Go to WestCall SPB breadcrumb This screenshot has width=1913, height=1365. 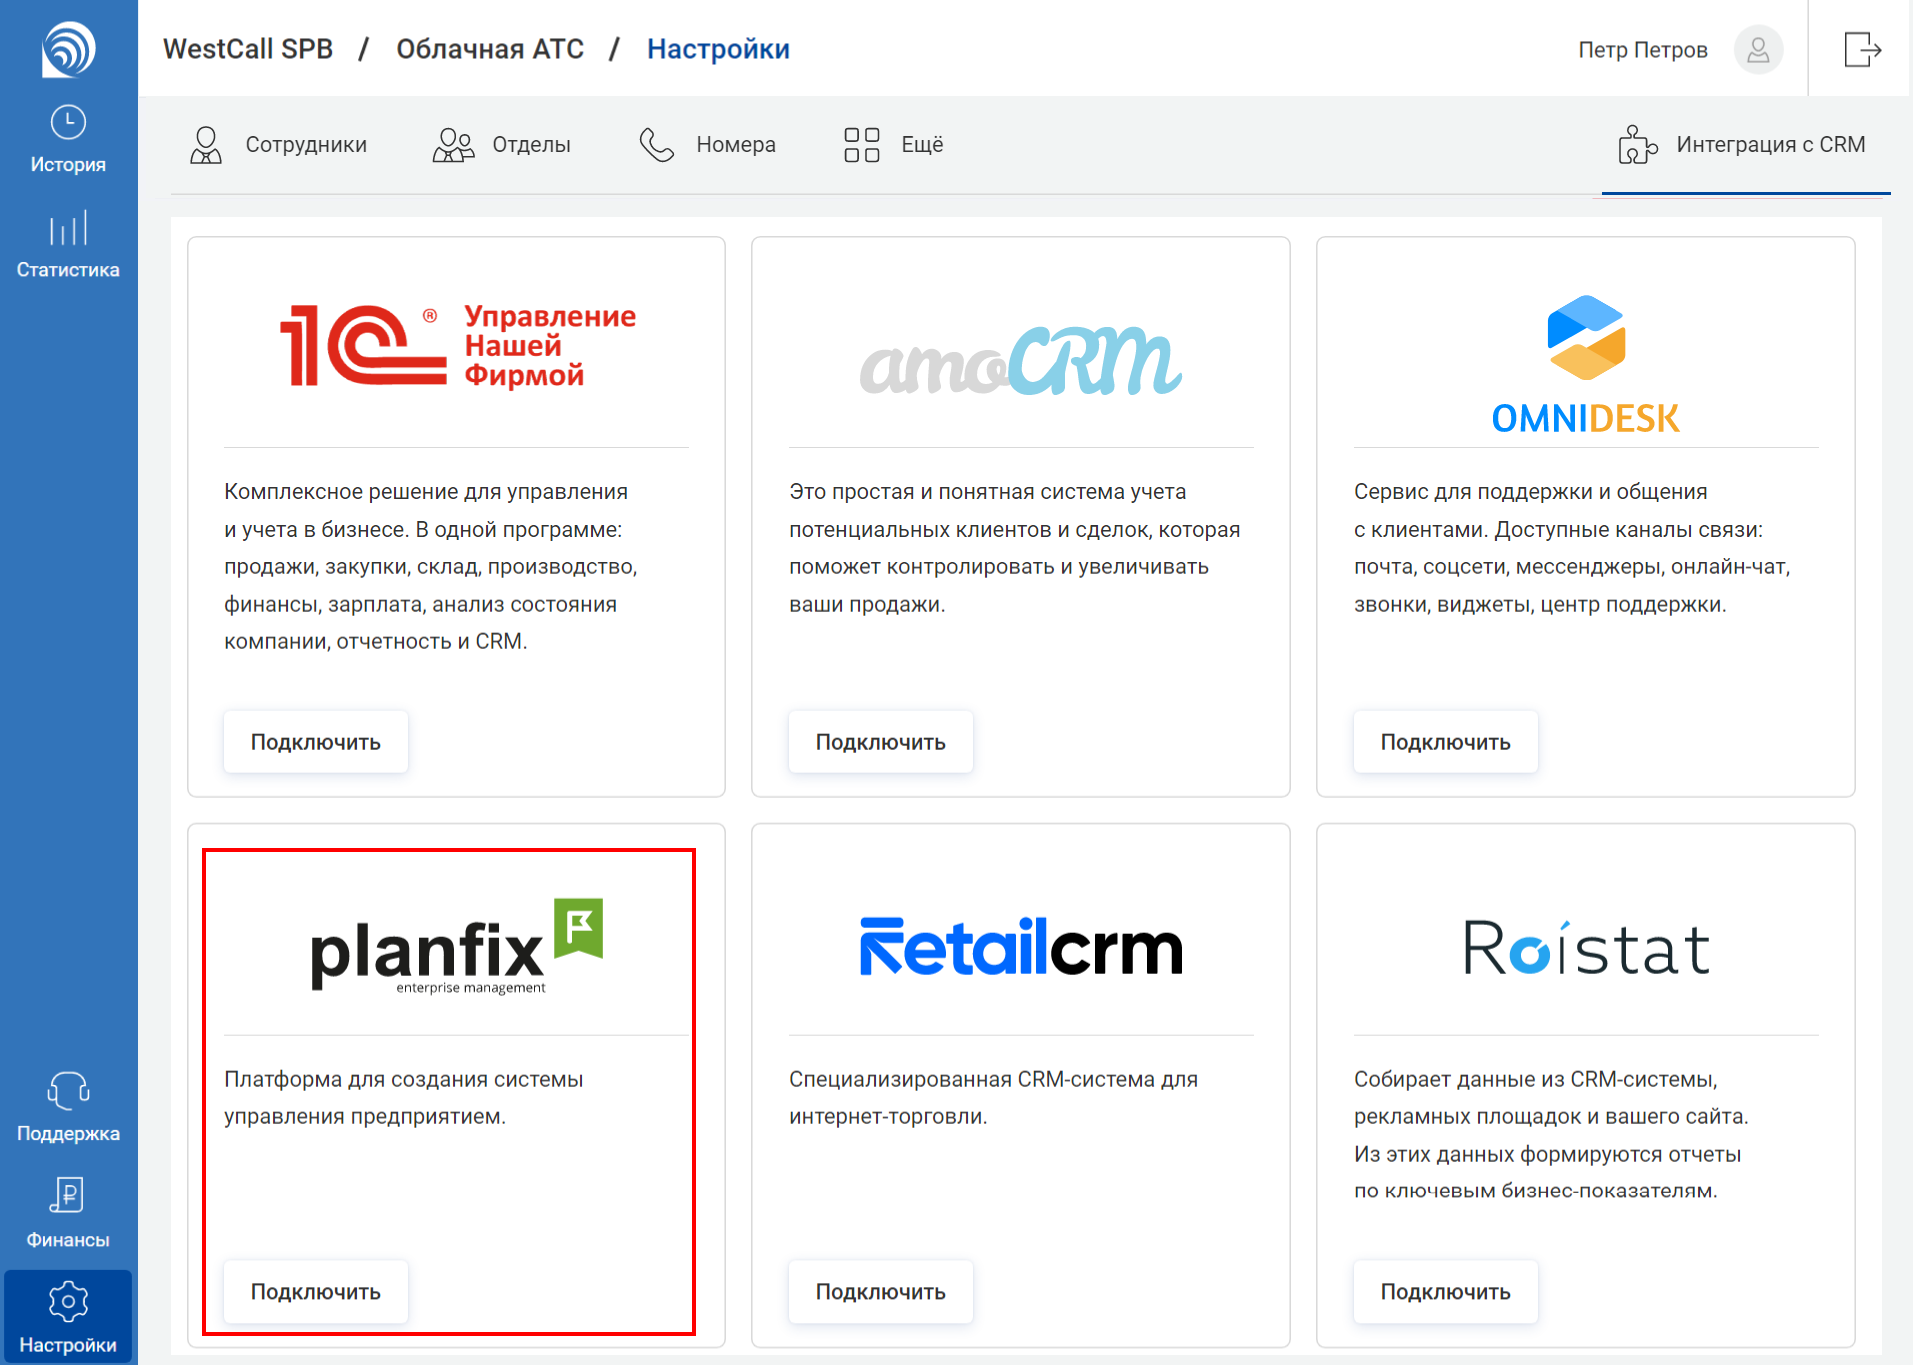(x=248, y=49)
